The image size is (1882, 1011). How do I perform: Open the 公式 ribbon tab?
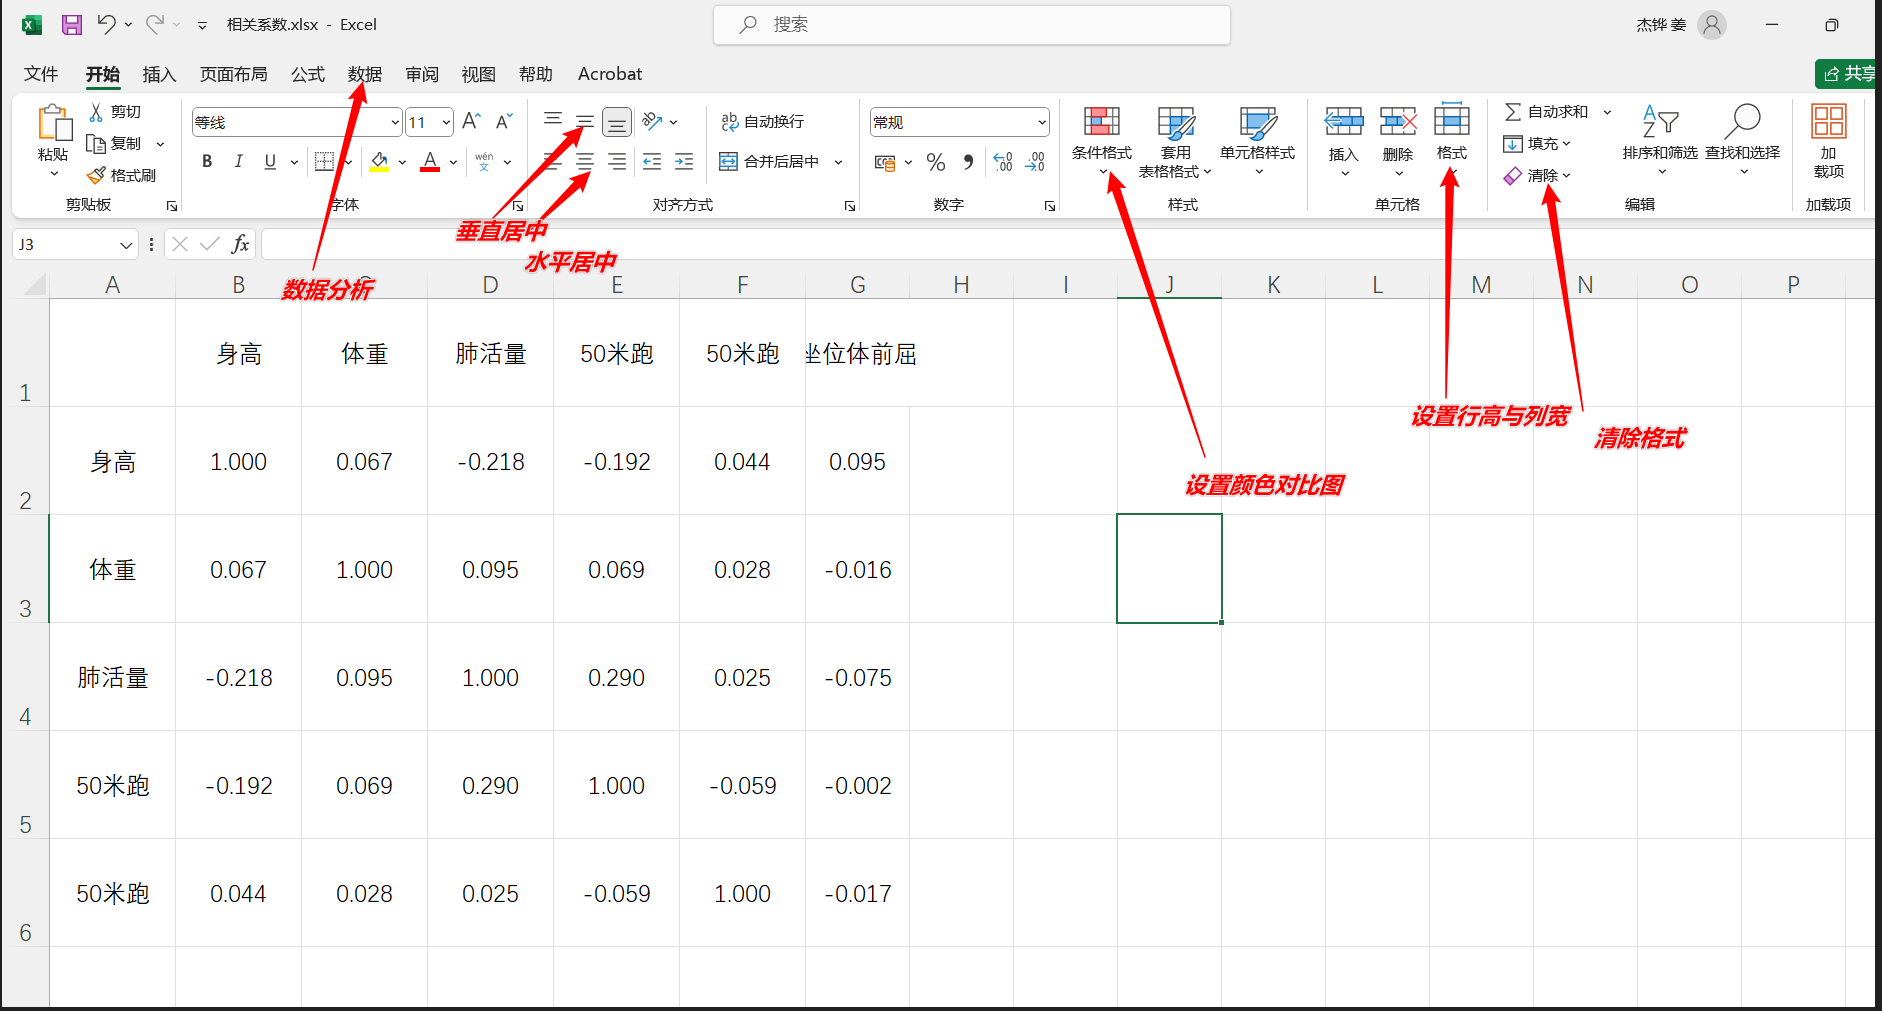click(x=307, y=73)
